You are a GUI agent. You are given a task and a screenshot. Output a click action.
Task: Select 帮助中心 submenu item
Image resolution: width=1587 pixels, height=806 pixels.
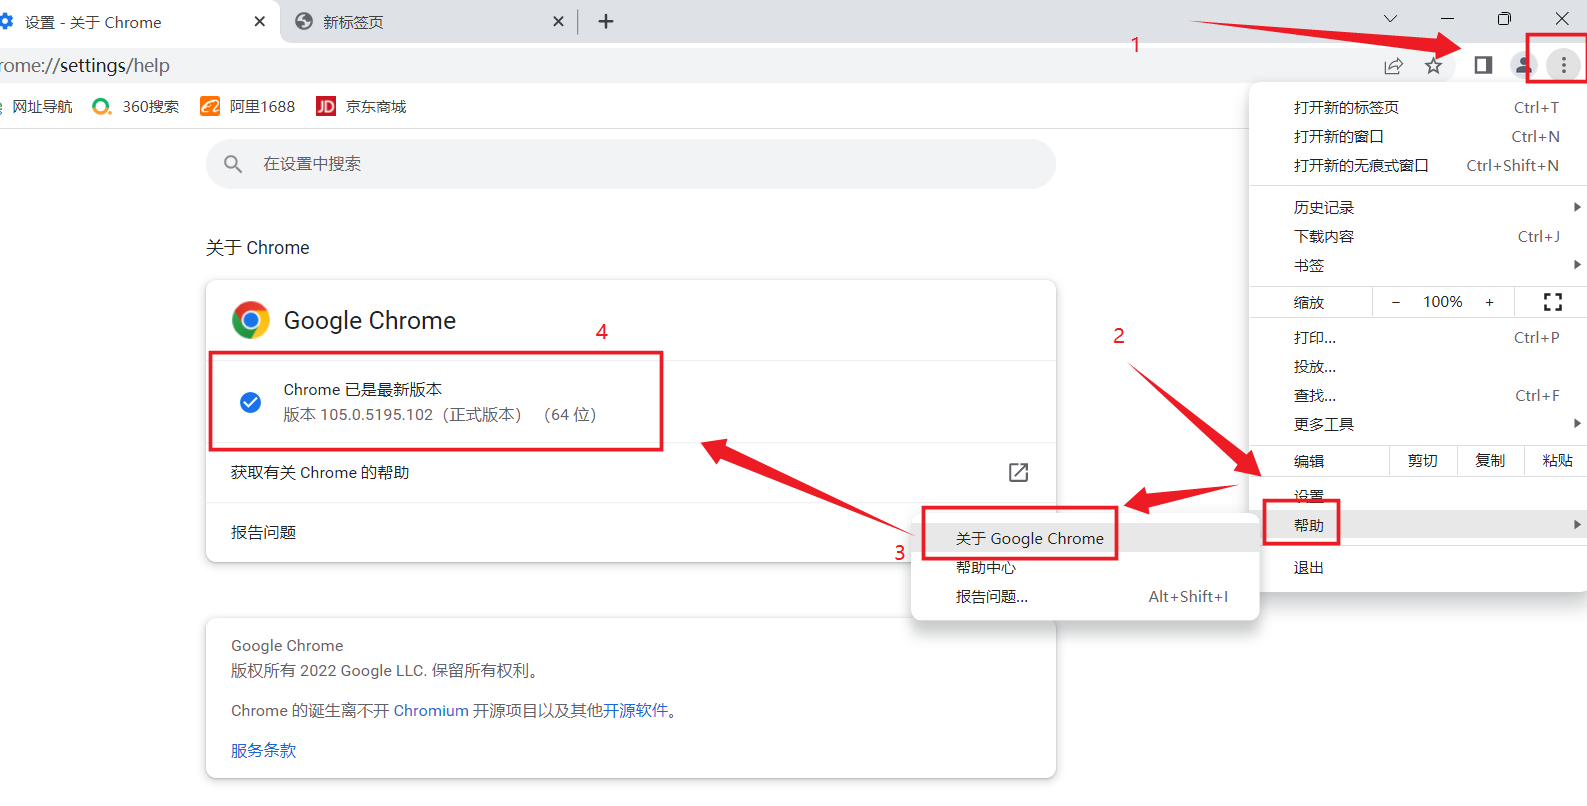(x=1085, y=567)
